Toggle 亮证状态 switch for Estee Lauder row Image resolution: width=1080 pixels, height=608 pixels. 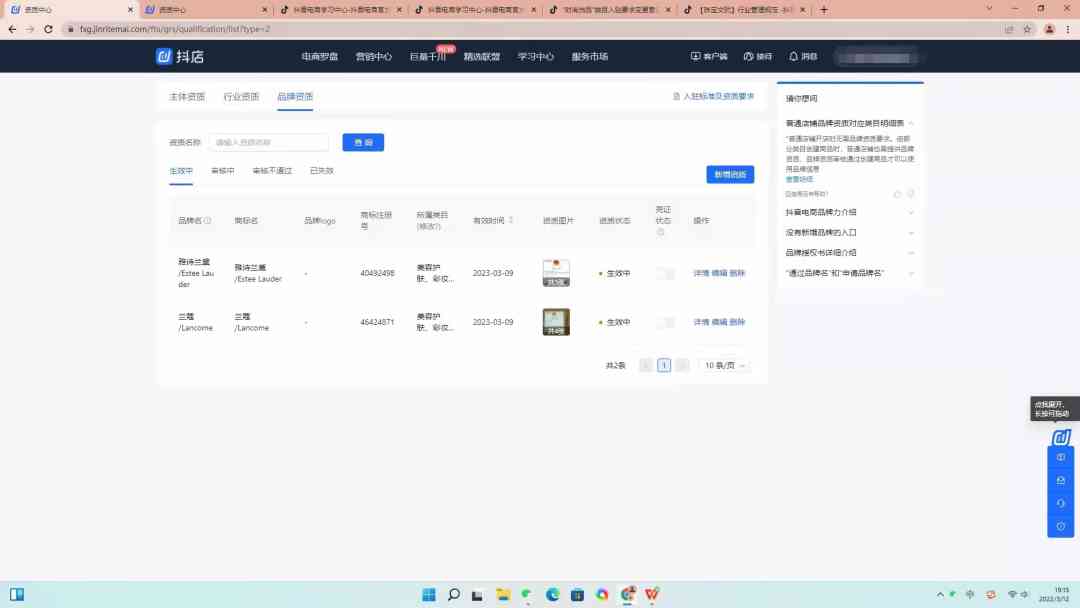click(x=665, y=273)
